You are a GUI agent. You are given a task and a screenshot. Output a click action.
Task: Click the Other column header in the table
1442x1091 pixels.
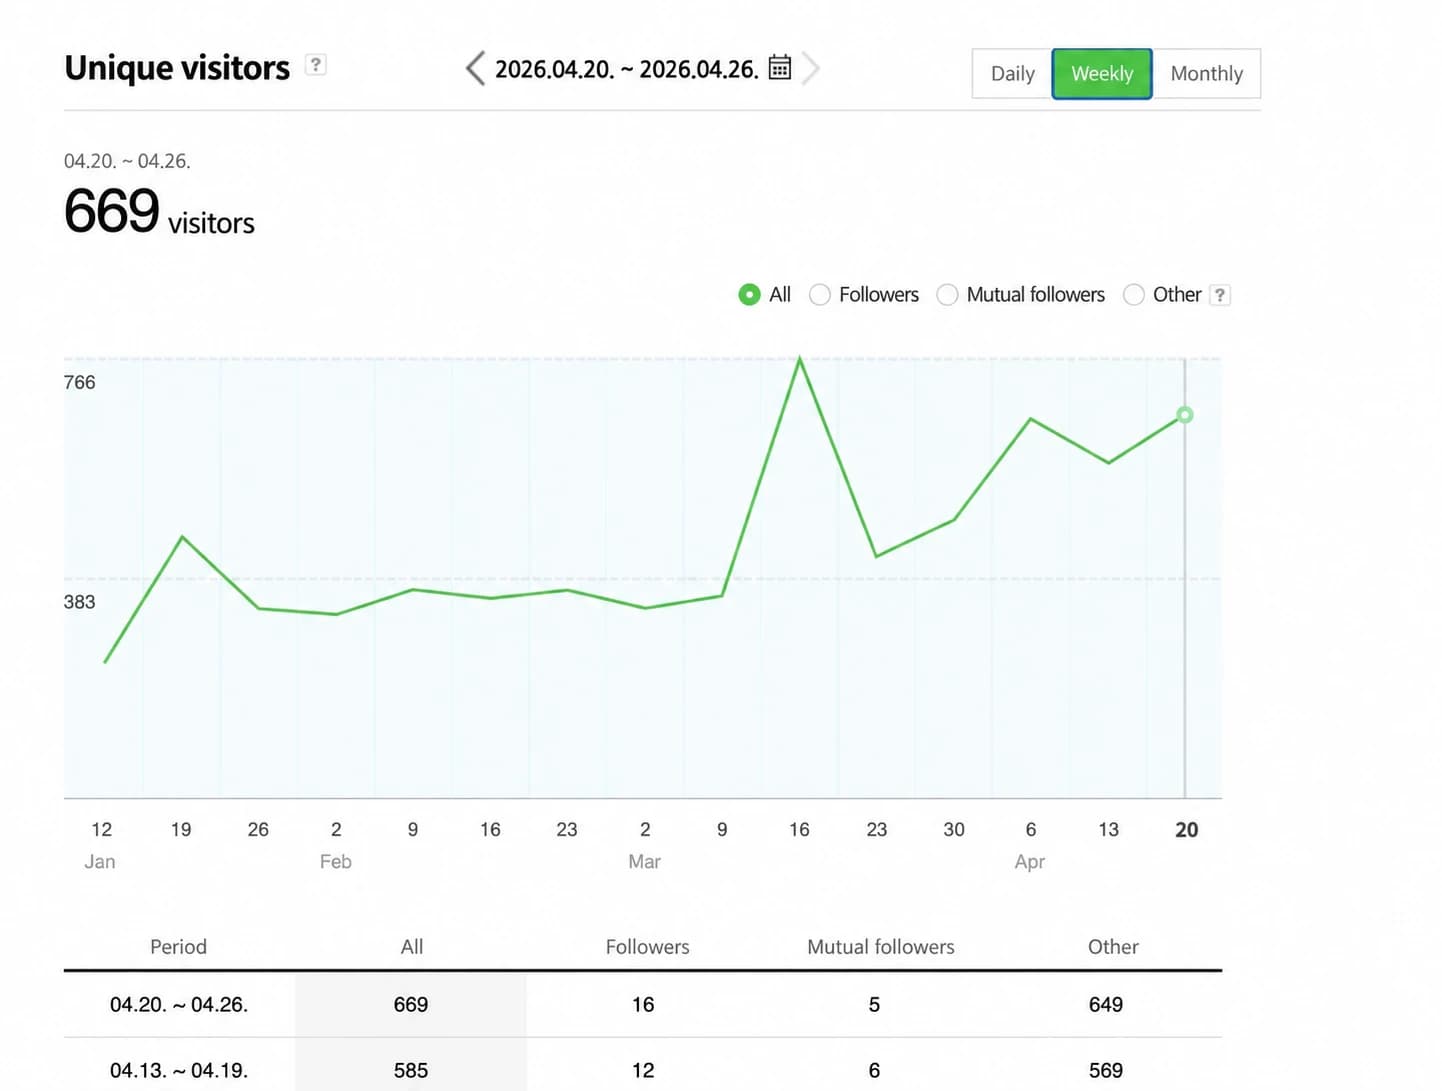coord(1113,947)
